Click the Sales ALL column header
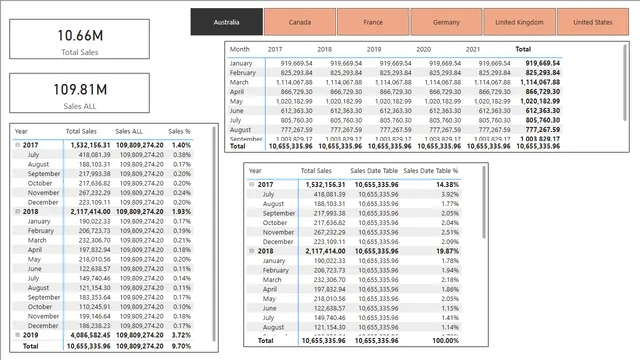The height and width of the screenshot is (360, 640). [x=129, y=131]
